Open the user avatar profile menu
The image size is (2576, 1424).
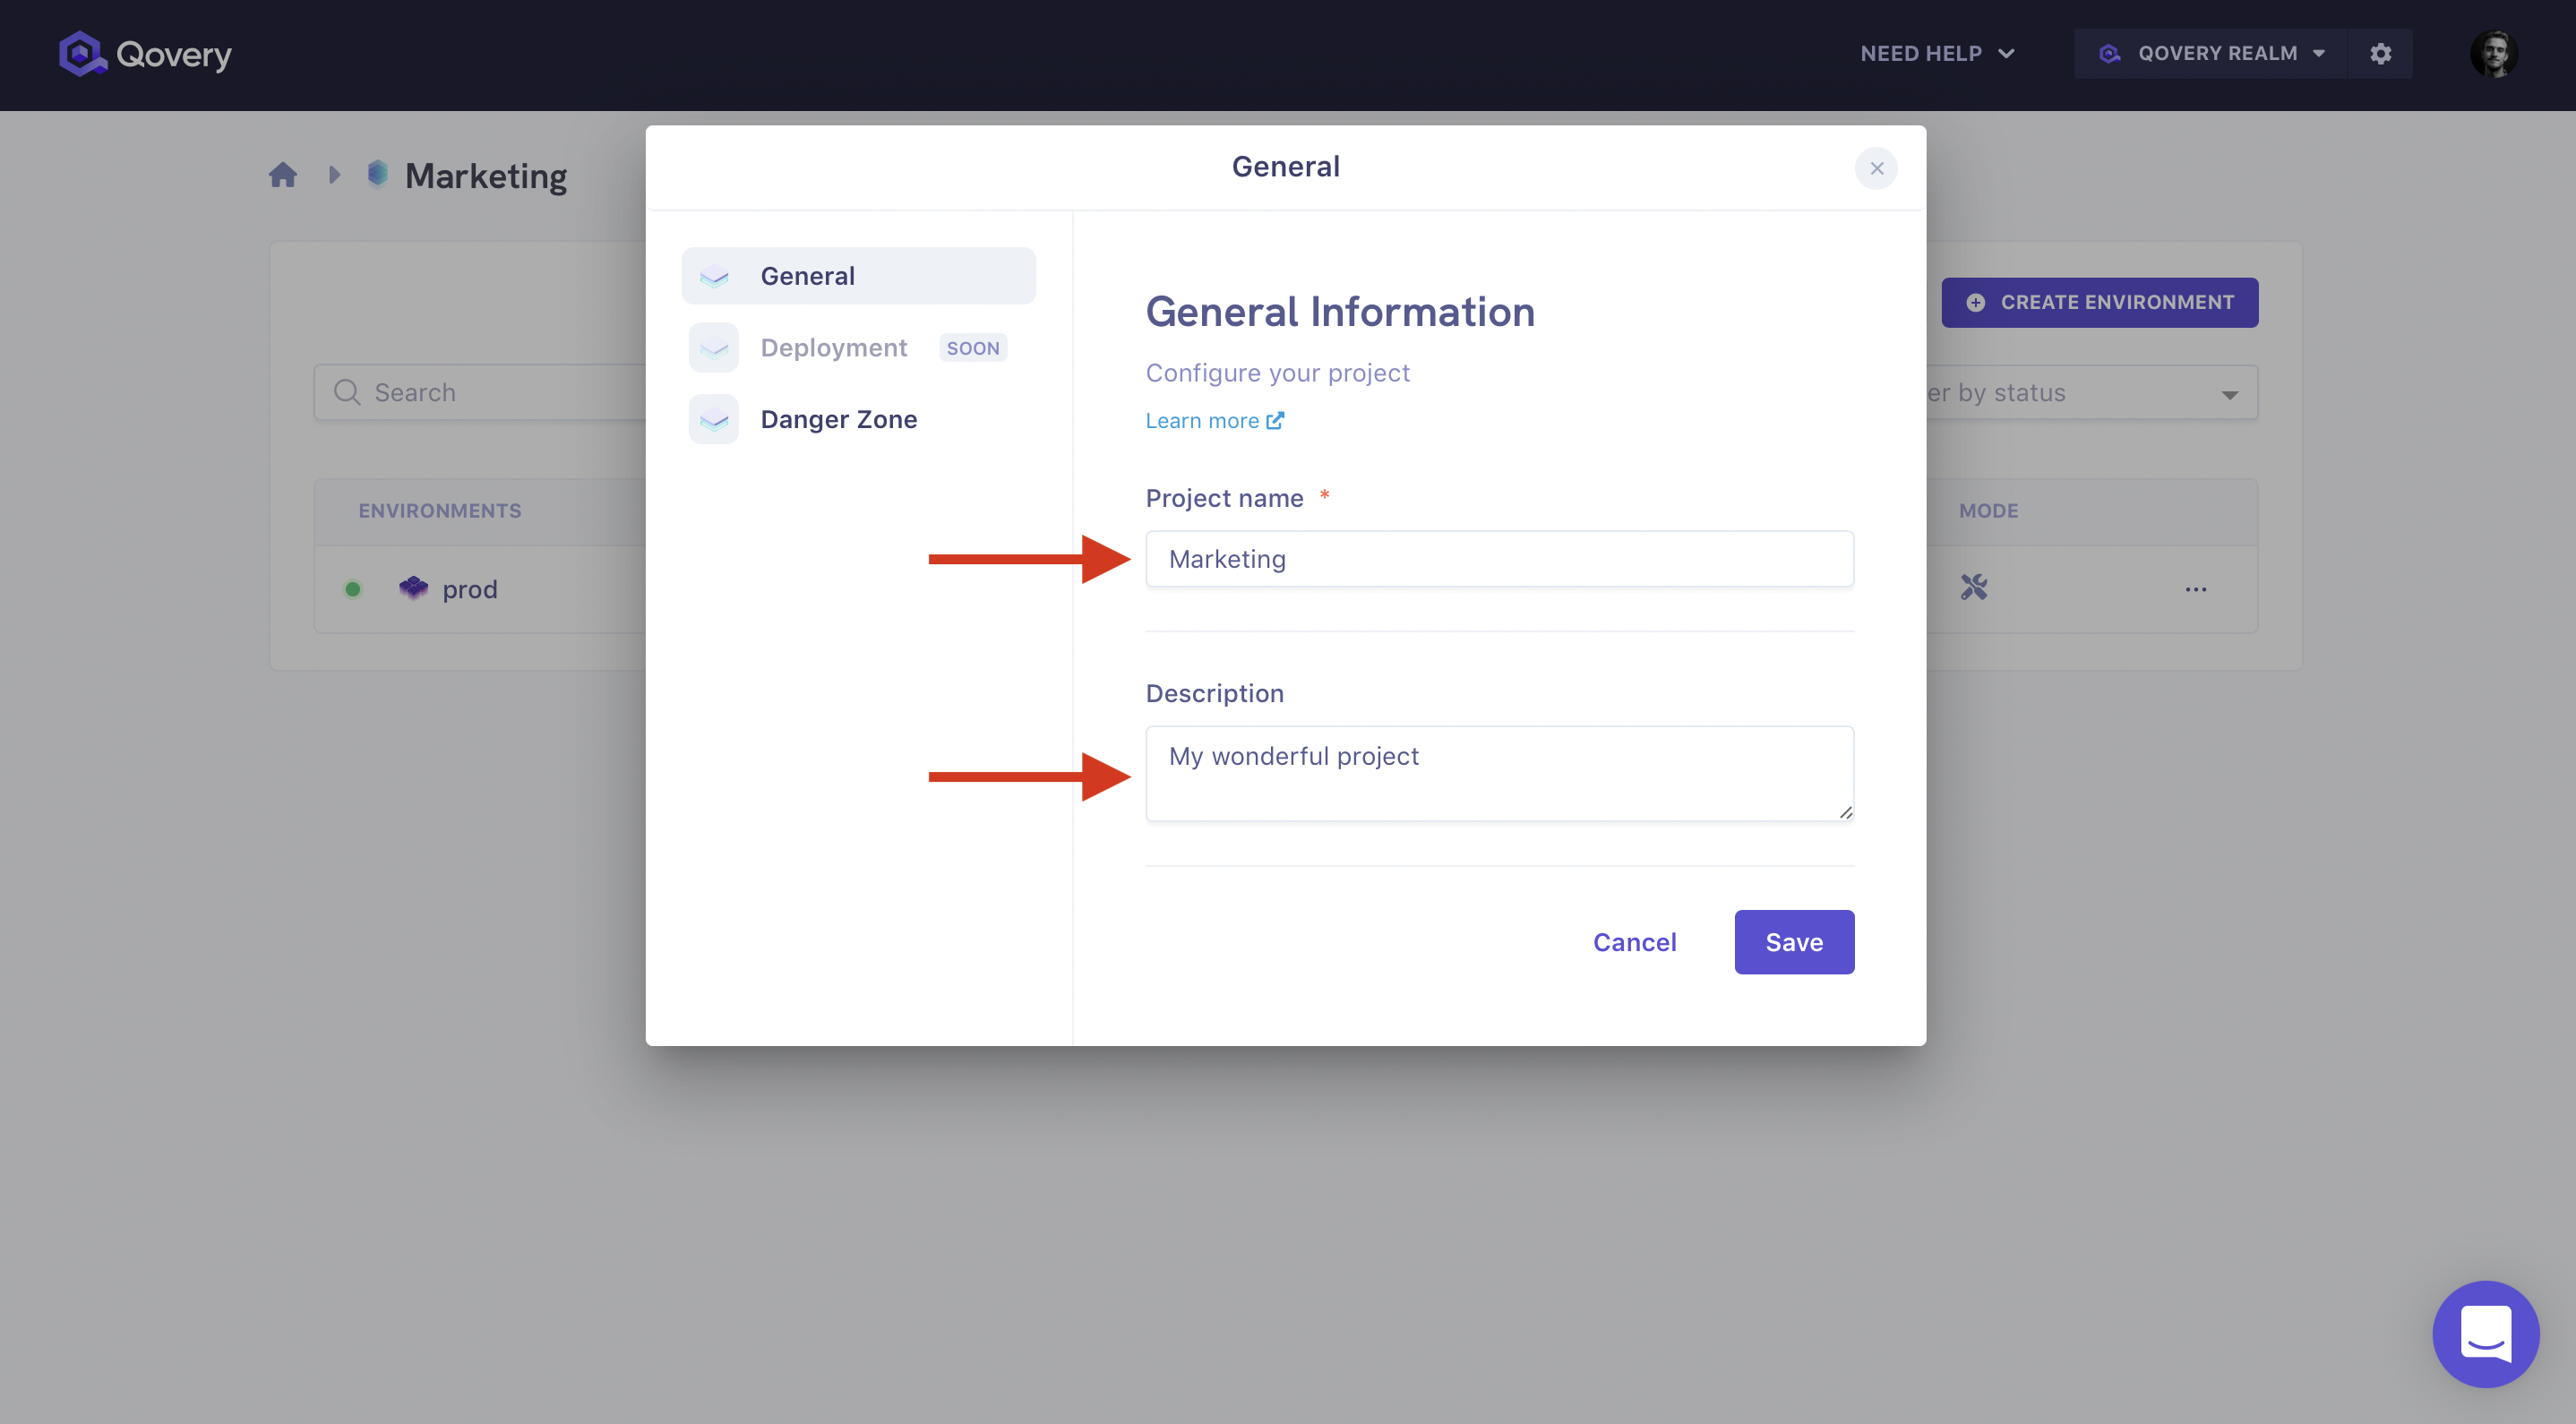[2494, 54]
